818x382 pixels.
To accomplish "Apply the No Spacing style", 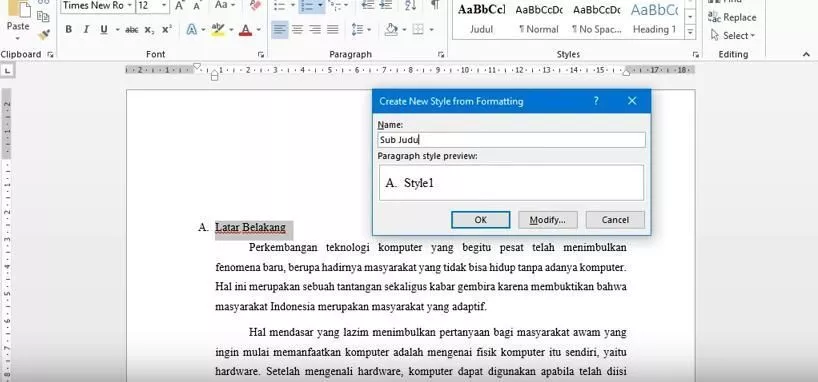I will click(596, 18).
